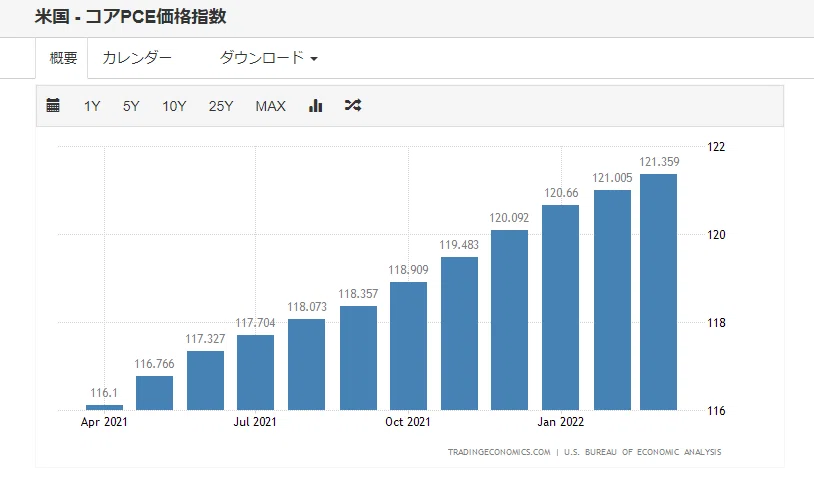
Task: Click the compare shuffle arrows icon
Action: click(353, 105)
